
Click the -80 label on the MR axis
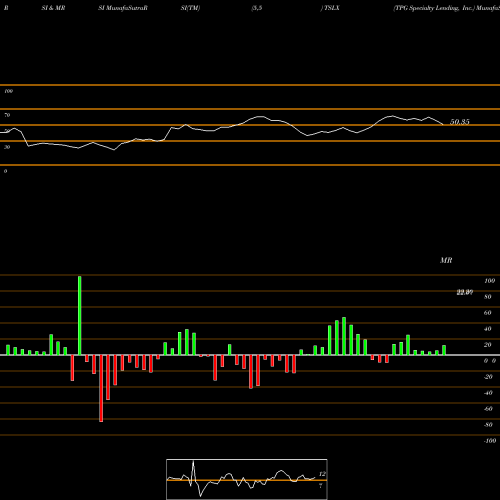tap(488, 425)
